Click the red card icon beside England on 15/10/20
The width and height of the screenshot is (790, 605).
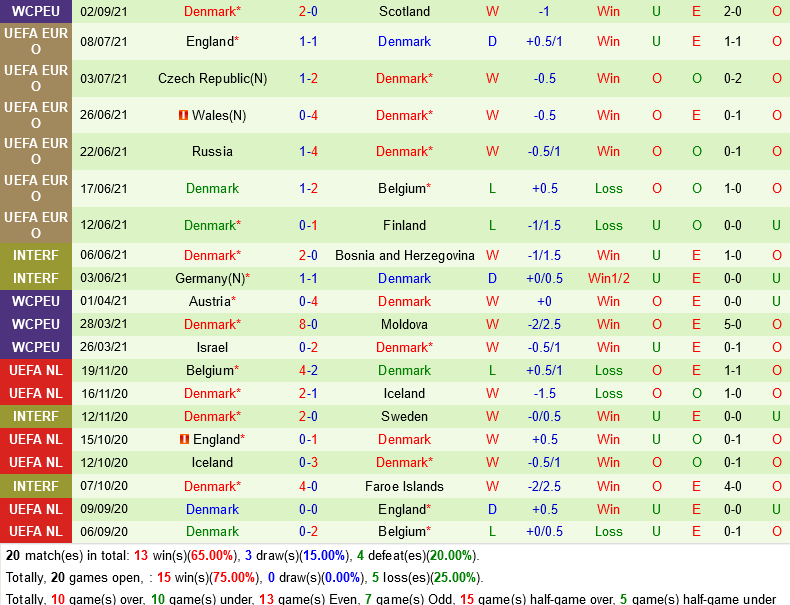(184, 439)
